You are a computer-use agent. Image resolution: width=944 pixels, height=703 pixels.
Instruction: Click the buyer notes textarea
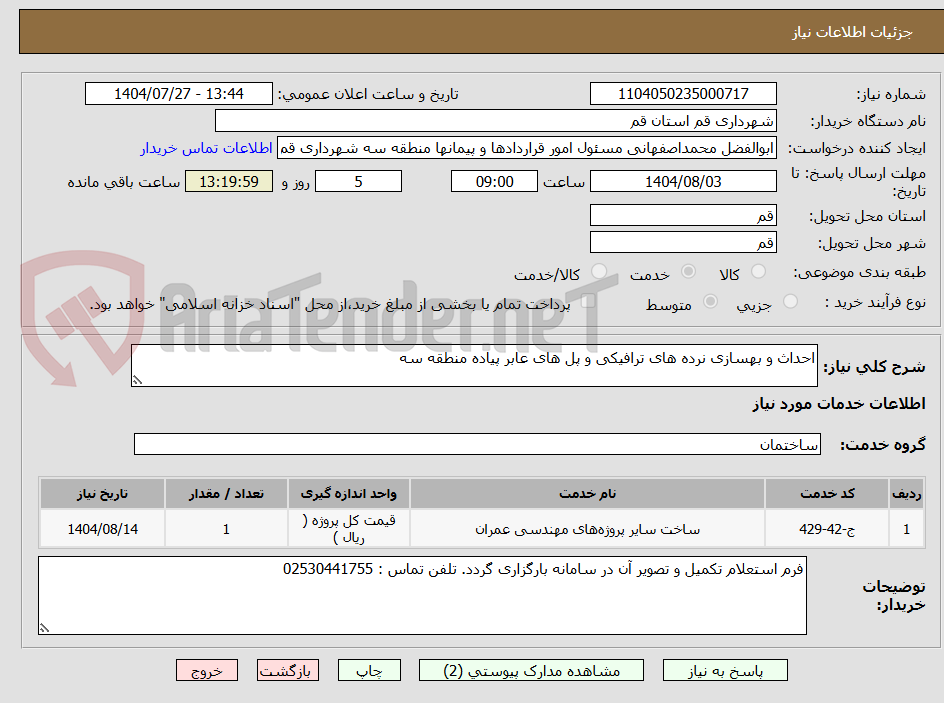(x=422, y=595)
